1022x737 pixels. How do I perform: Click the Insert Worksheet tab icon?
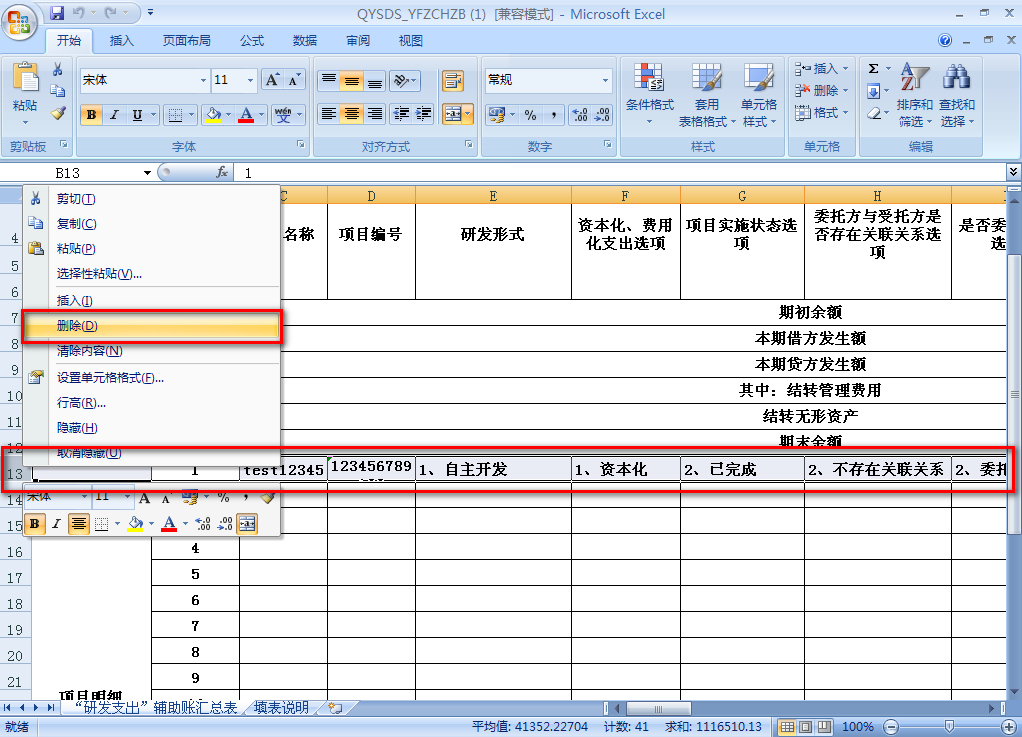(x=336, y=708)
